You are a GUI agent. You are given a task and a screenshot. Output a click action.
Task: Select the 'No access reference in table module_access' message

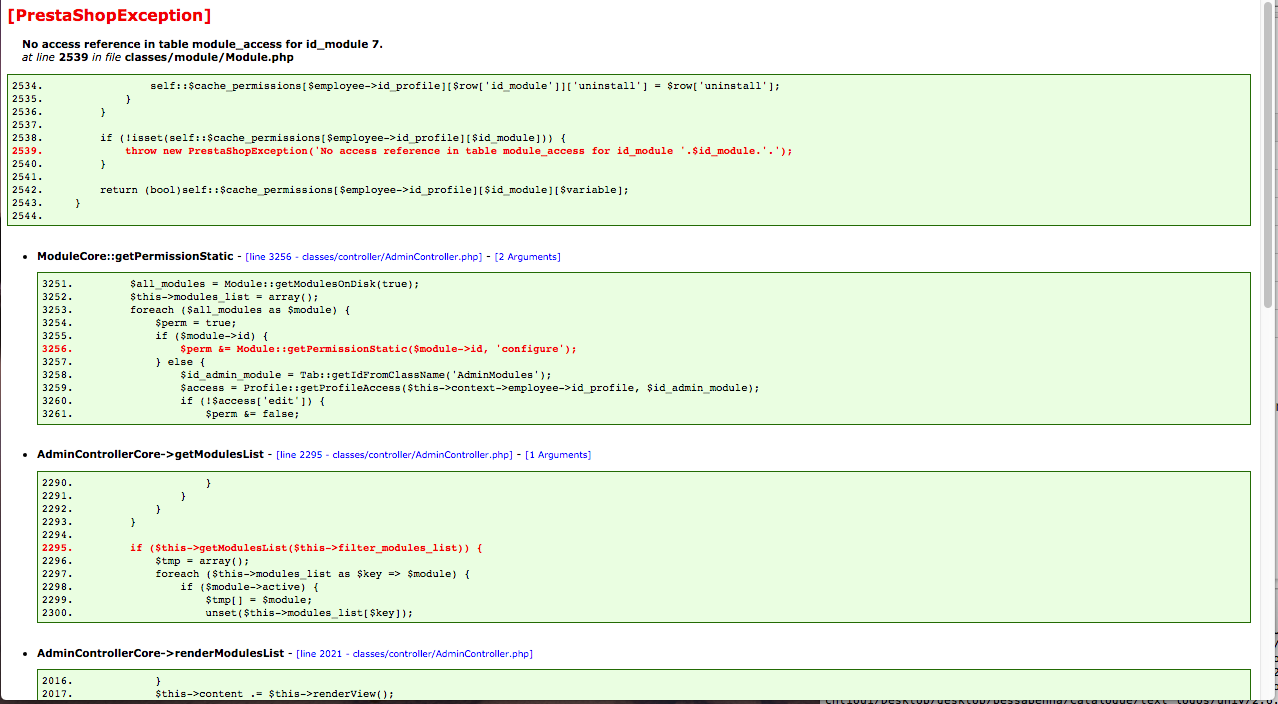click(202, 44)
